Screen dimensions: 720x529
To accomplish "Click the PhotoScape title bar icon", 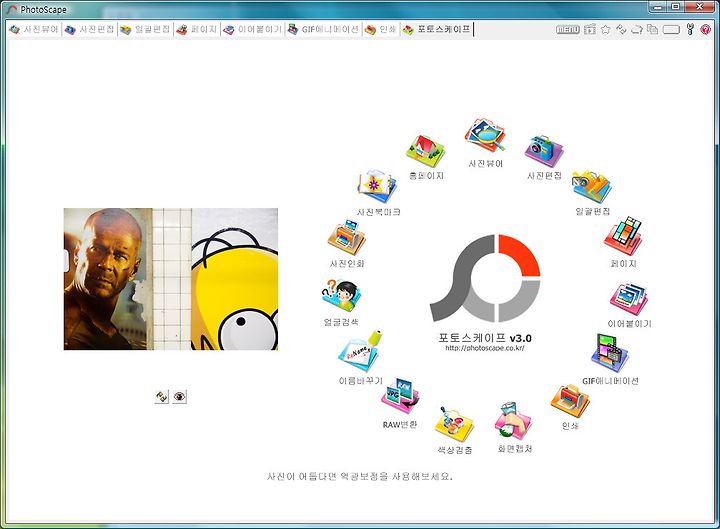I will click(x=12, y=9).
